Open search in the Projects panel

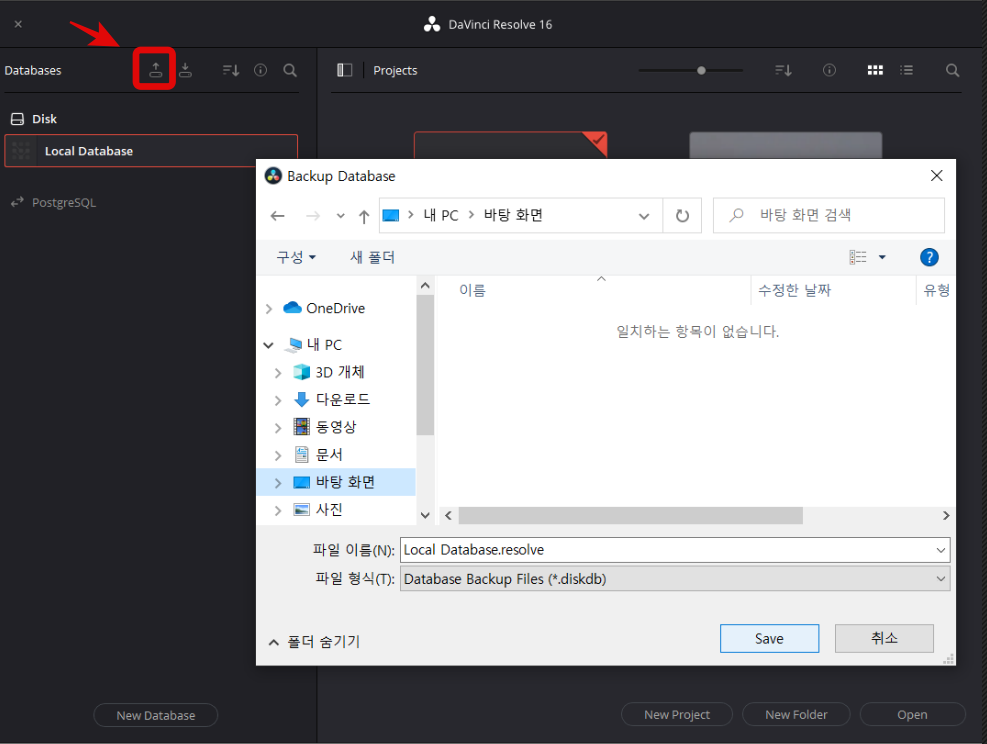[x=952, y=70]
